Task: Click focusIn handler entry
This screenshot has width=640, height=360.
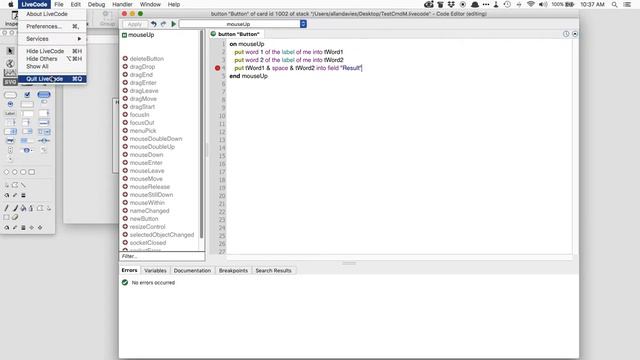Action: click(139, 115)
